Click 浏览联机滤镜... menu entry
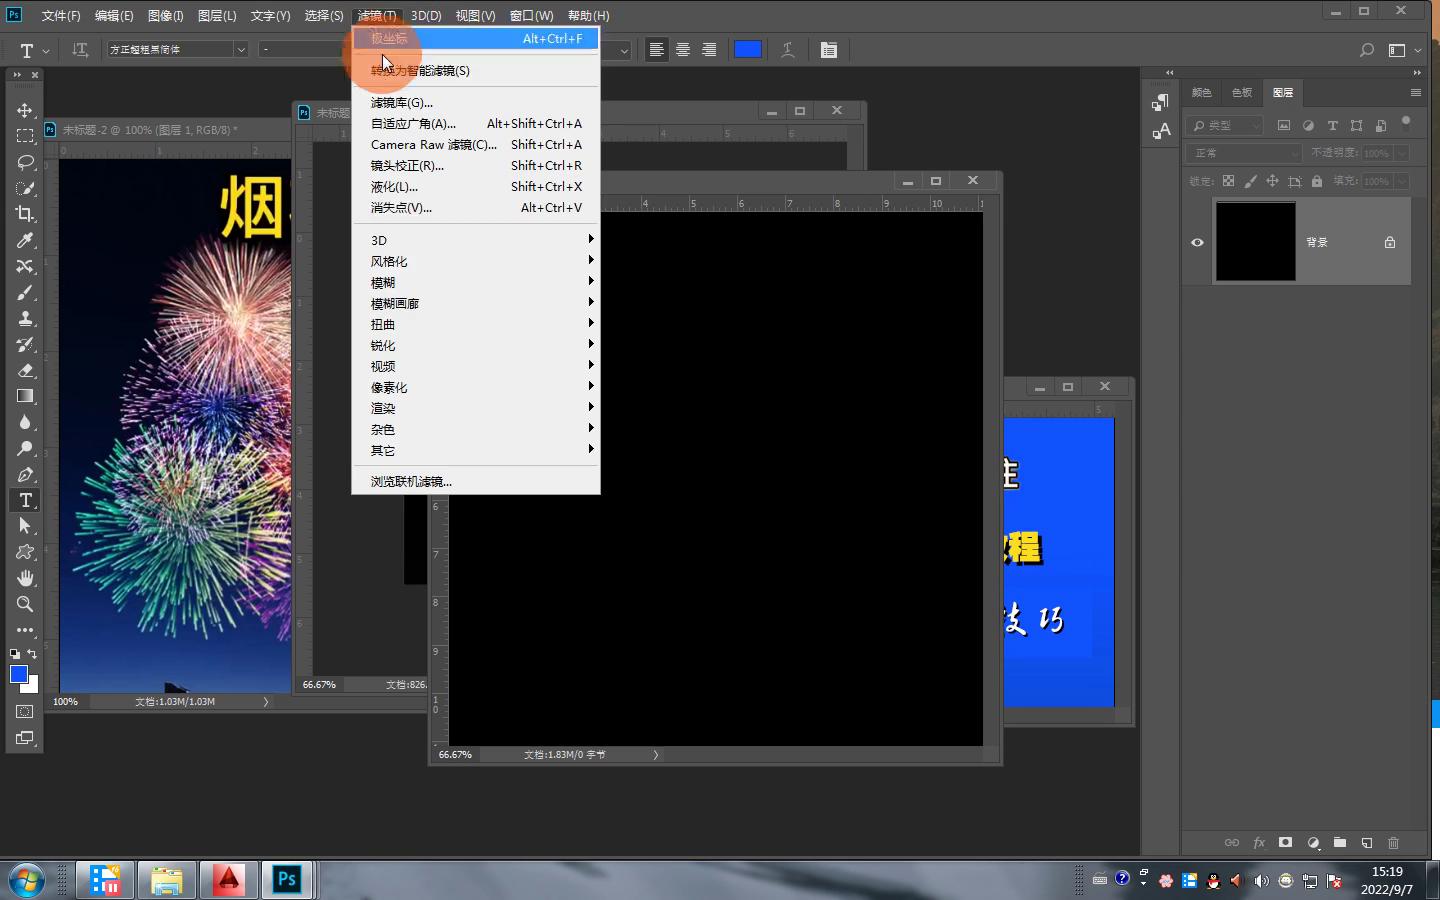Screen dimensions: 1440x900 click(411, 481)
